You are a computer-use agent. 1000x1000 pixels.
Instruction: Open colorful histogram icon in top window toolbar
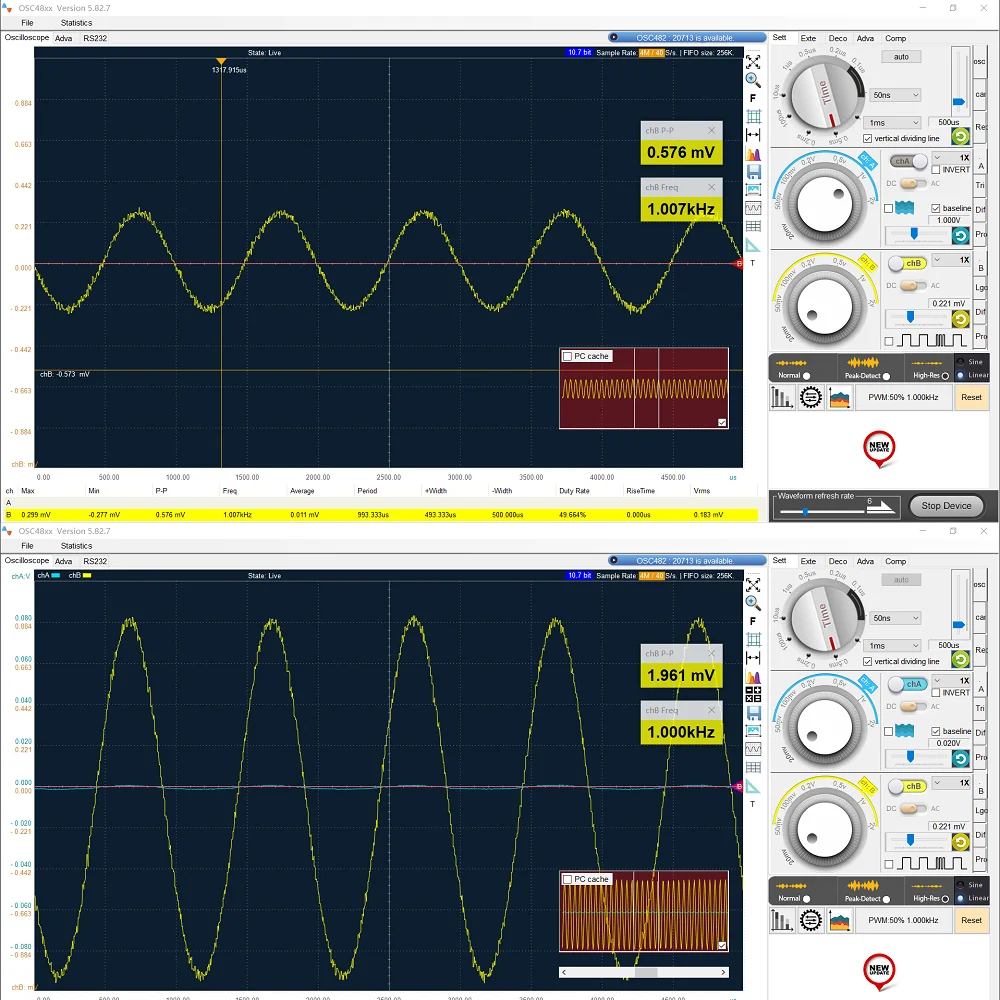[753, 154]
